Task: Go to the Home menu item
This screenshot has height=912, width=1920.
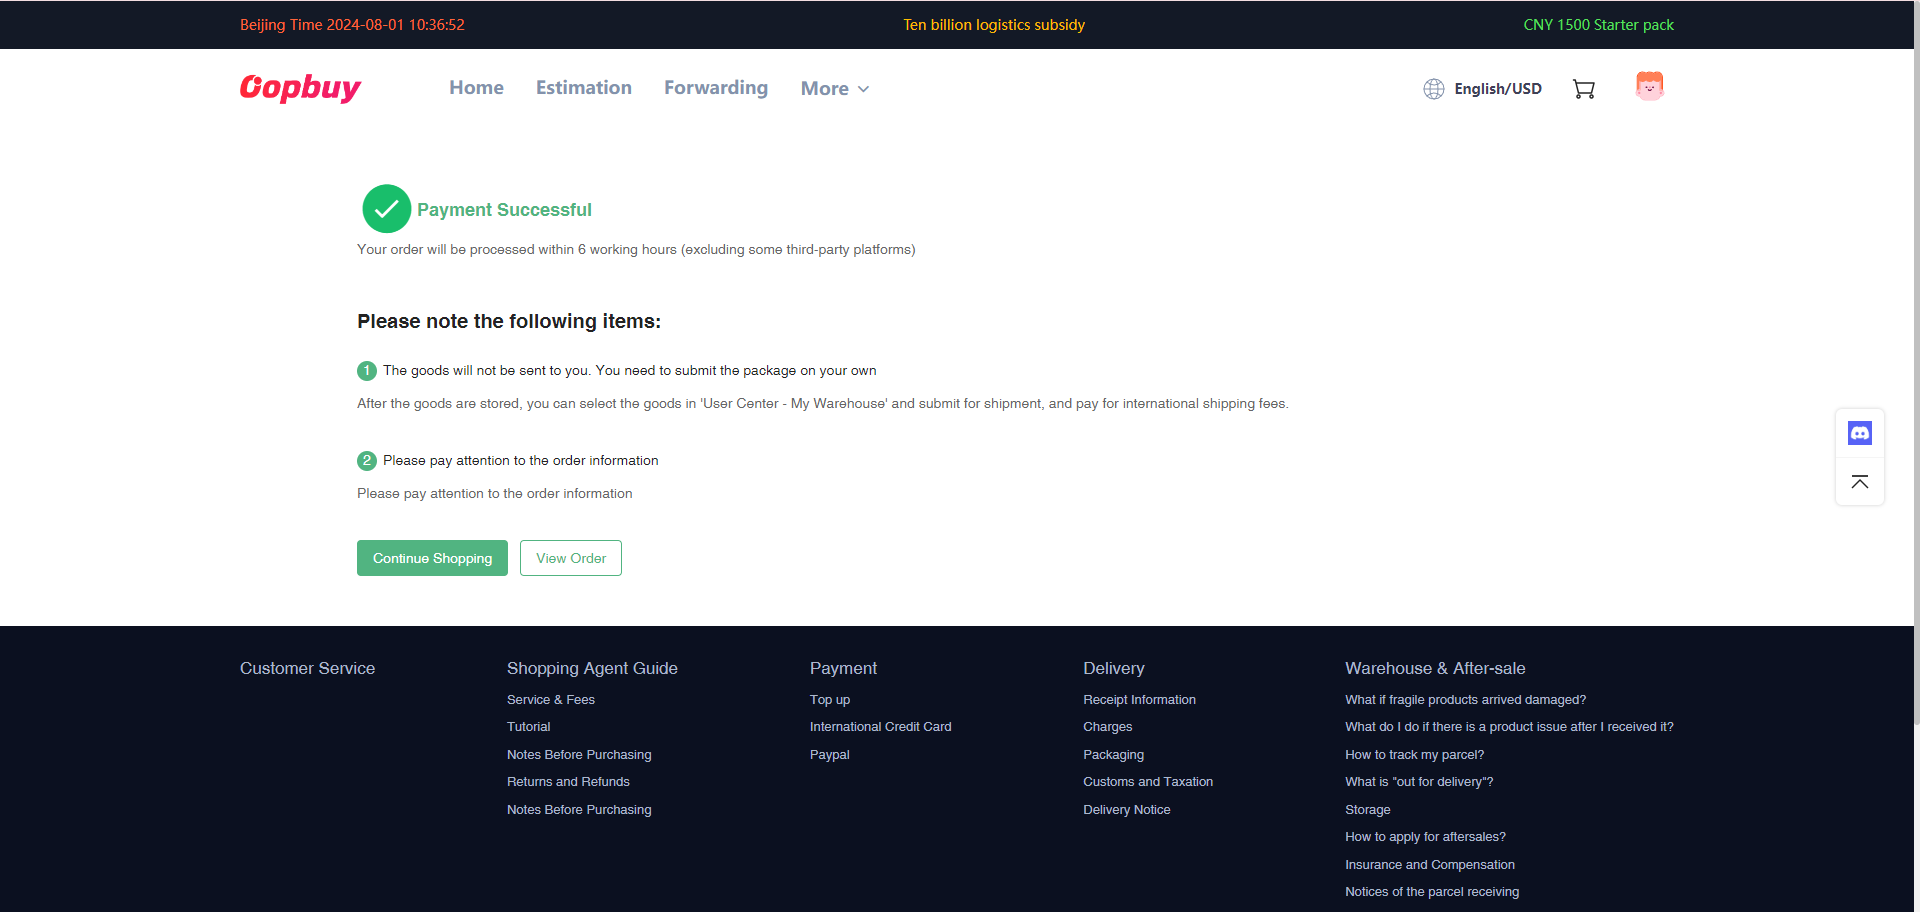Action: [476, 88]
